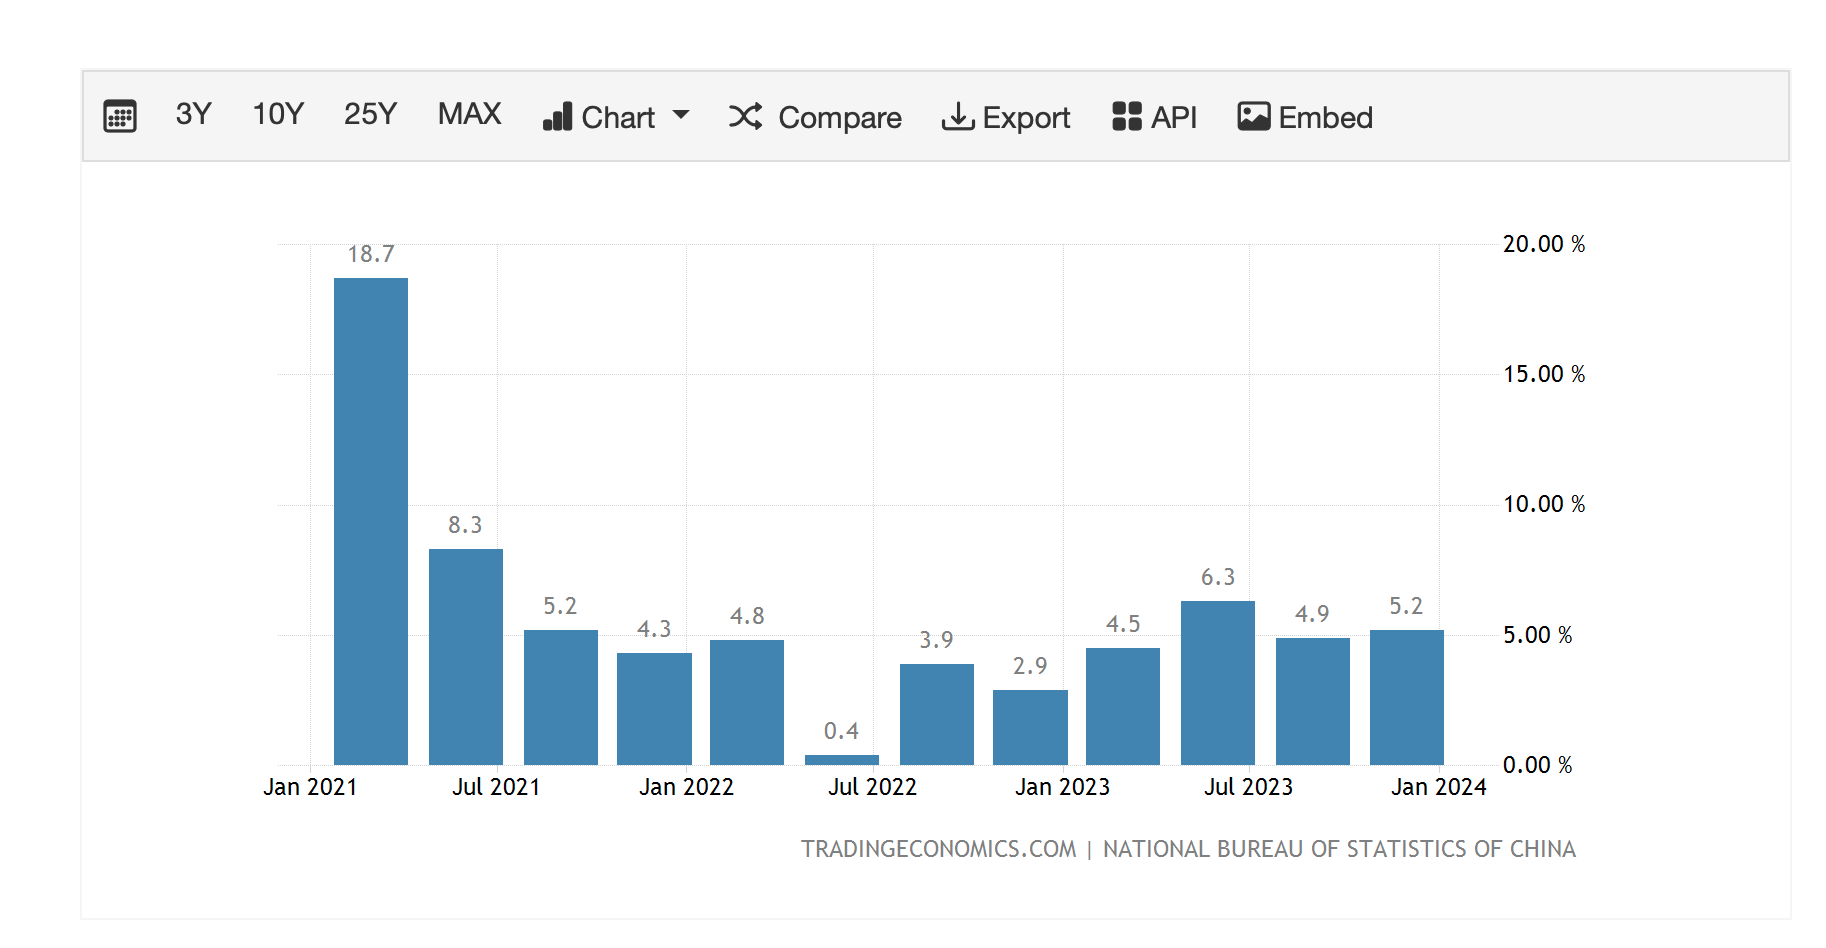Viewport: 1826px width, 948px height.
Task: Click the 0.4 bar near Jul 2022
Action: coord(842,760)
